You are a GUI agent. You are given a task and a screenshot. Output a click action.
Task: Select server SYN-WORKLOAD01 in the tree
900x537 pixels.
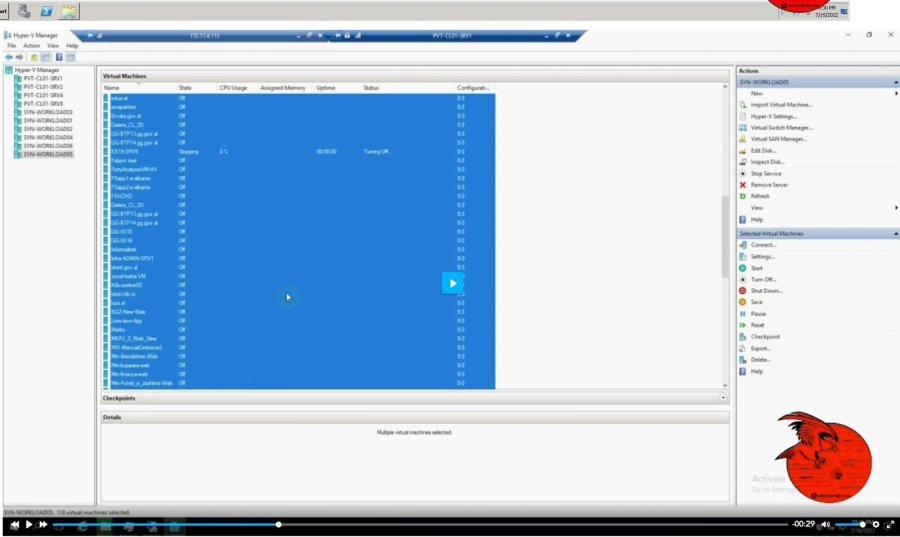click(x=48, y=121)
